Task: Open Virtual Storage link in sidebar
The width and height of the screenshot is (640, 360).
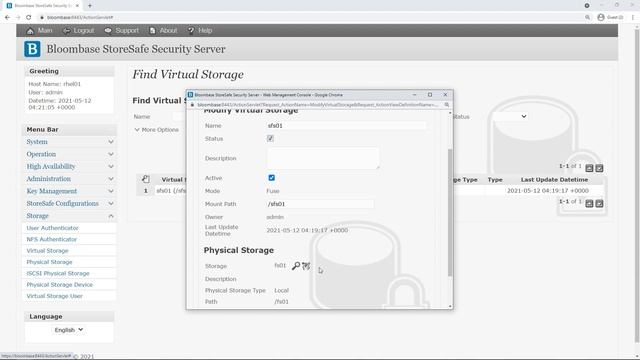Action: tap(47, 251)
